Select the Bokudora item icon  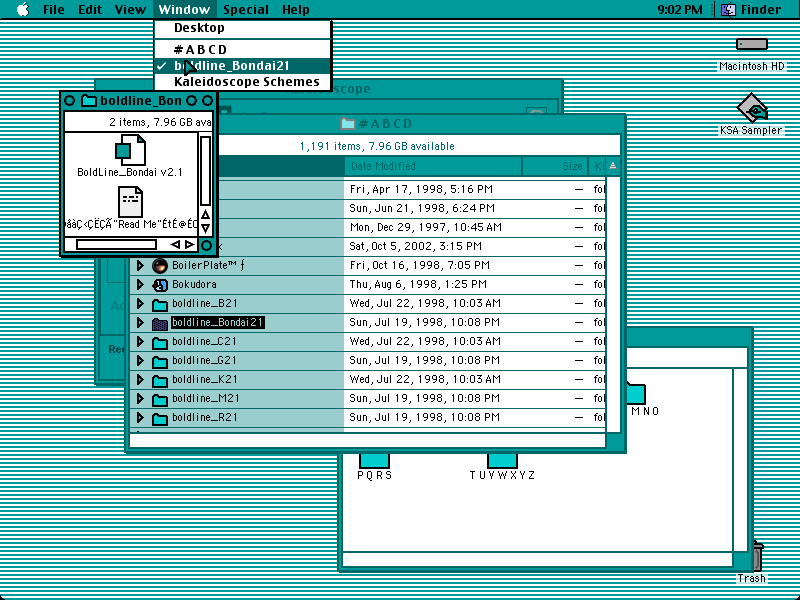tap(160, 285)
